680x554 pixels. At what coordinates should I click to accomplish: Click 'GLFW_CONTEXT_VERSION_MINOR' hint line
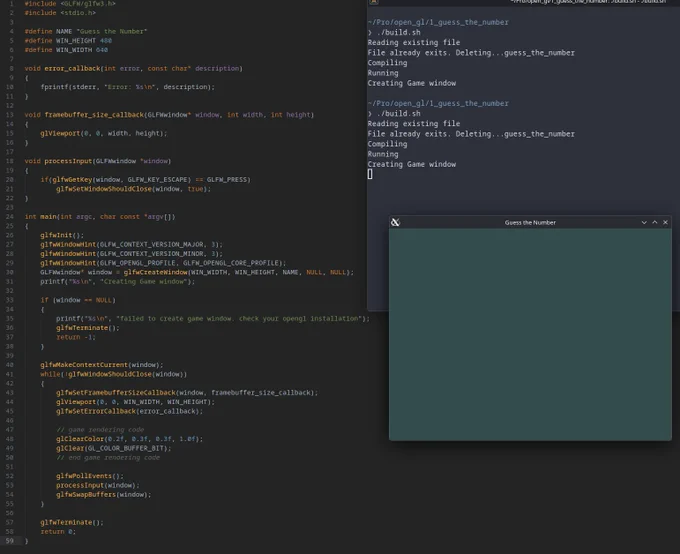click(131, 254)
